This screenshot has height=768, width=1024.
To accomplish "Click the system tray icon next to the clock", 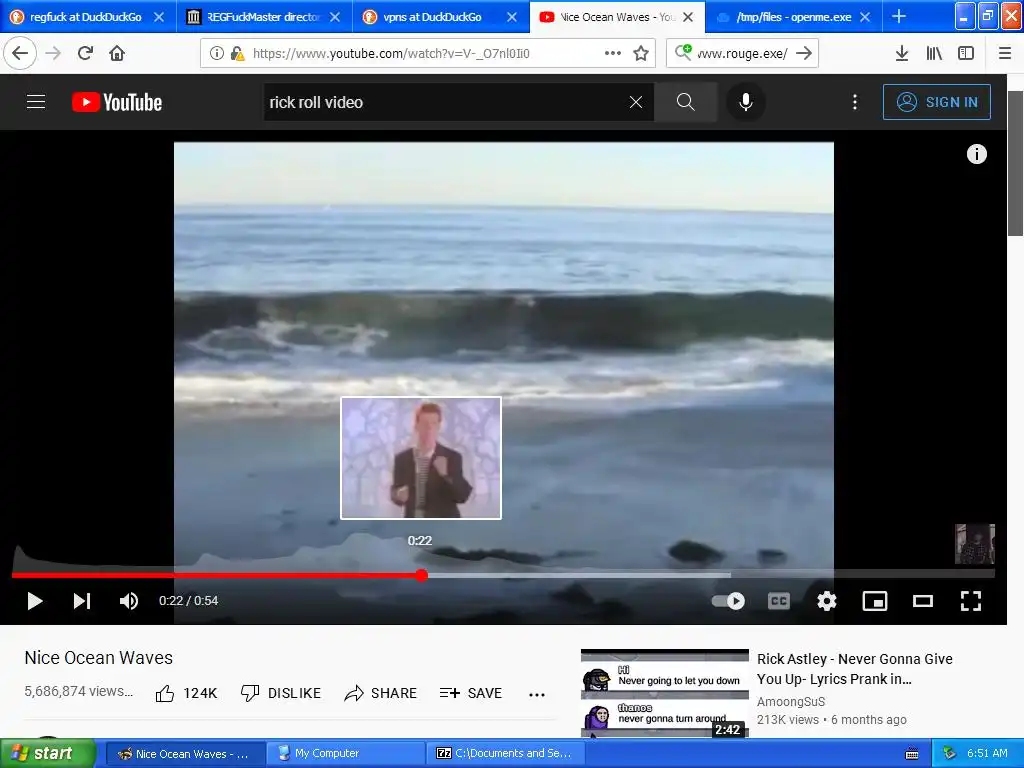I will [950, 754].
